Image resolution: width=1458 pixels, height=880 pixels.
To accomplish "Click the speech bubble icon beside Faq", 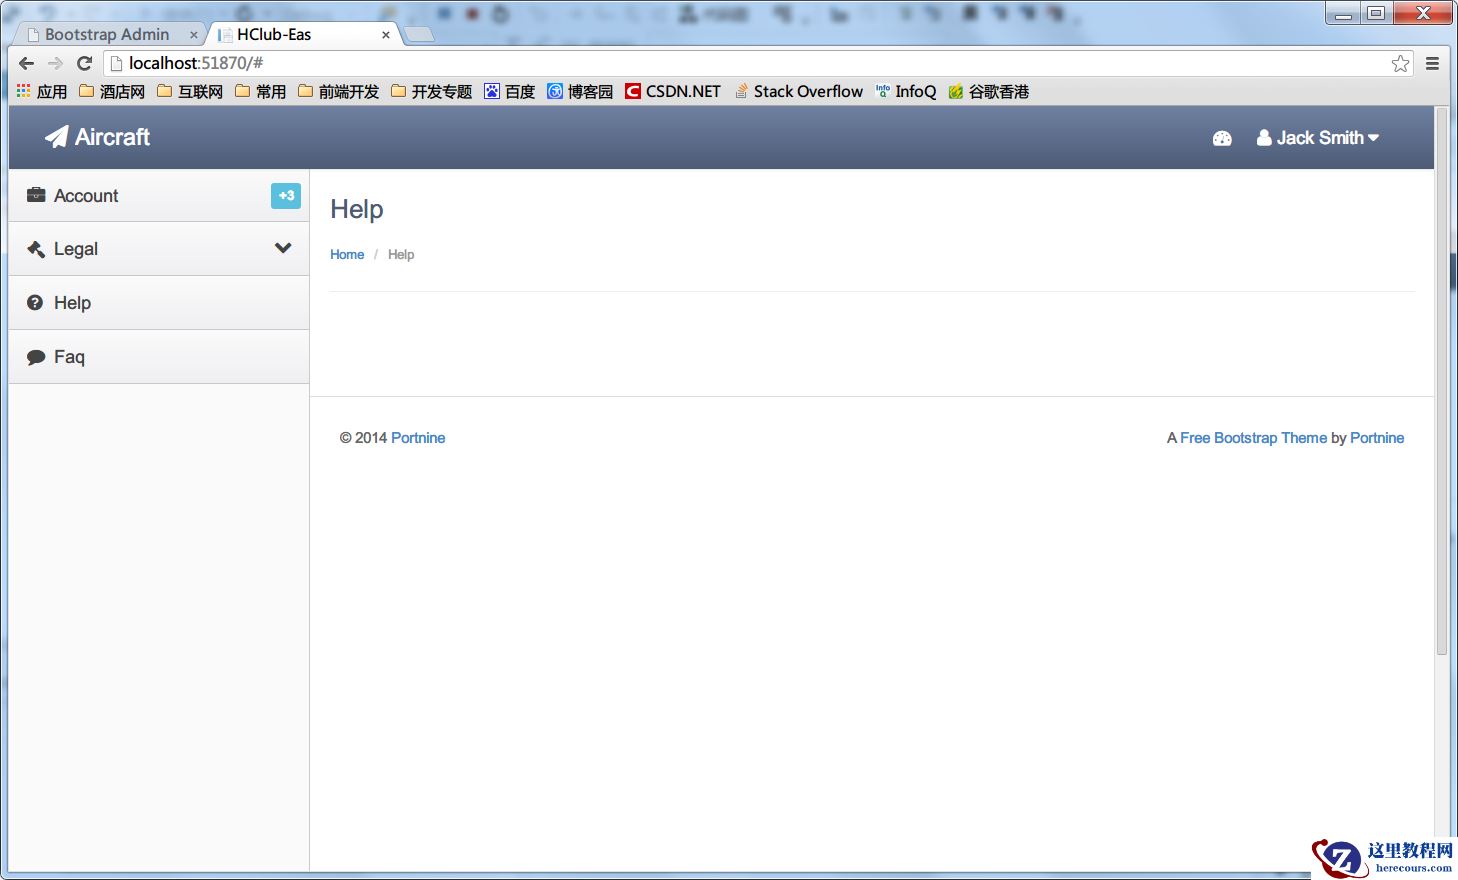I will click(x=34, y=356).
